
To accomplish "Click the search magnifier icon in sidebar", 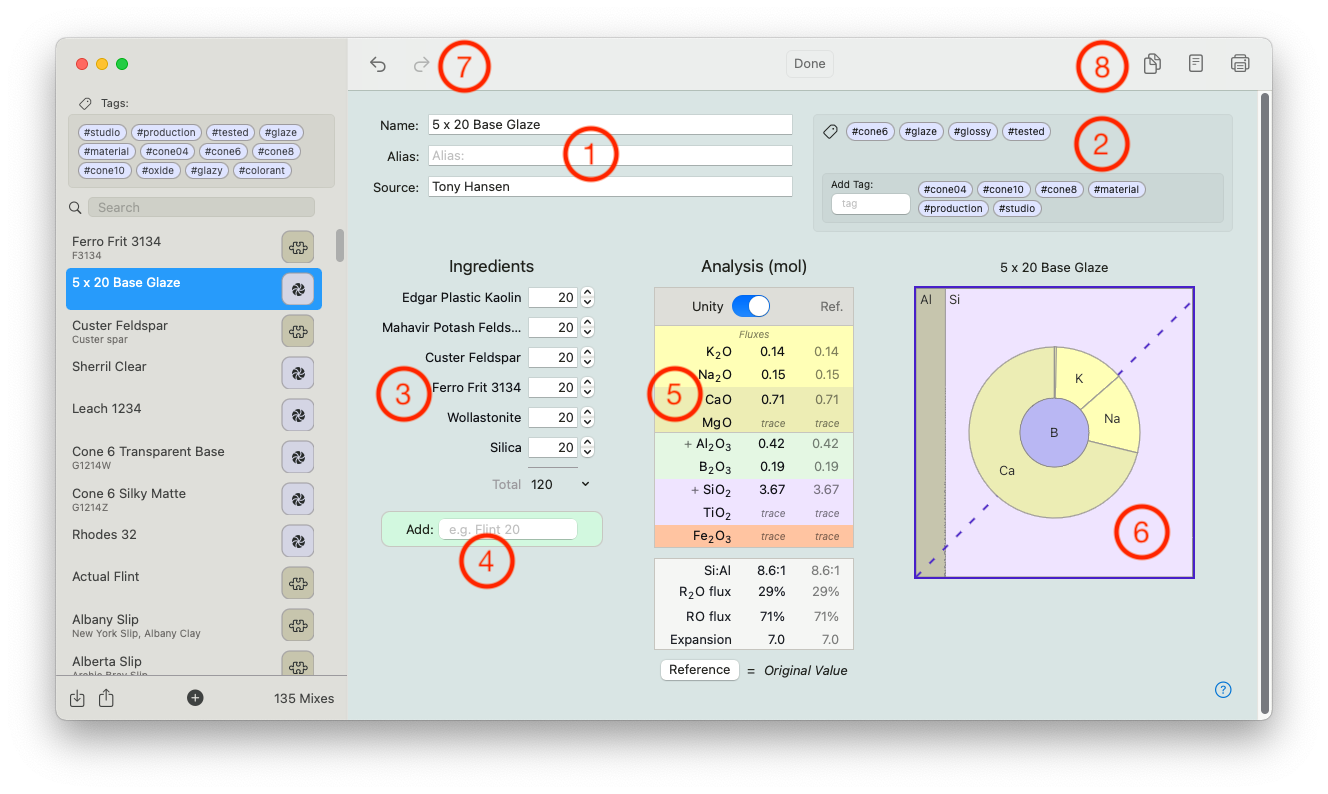I will 75,208.
